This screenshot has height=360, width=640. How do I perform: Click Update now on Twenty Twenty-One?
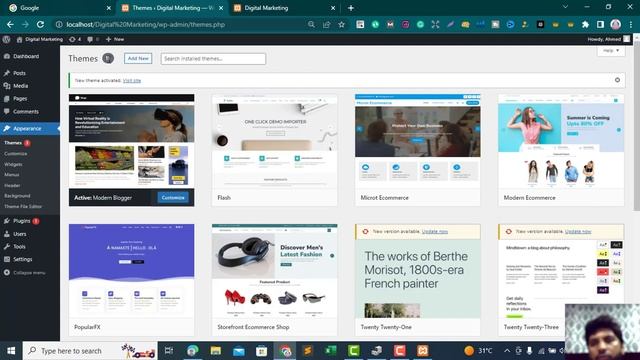point(435,231)
